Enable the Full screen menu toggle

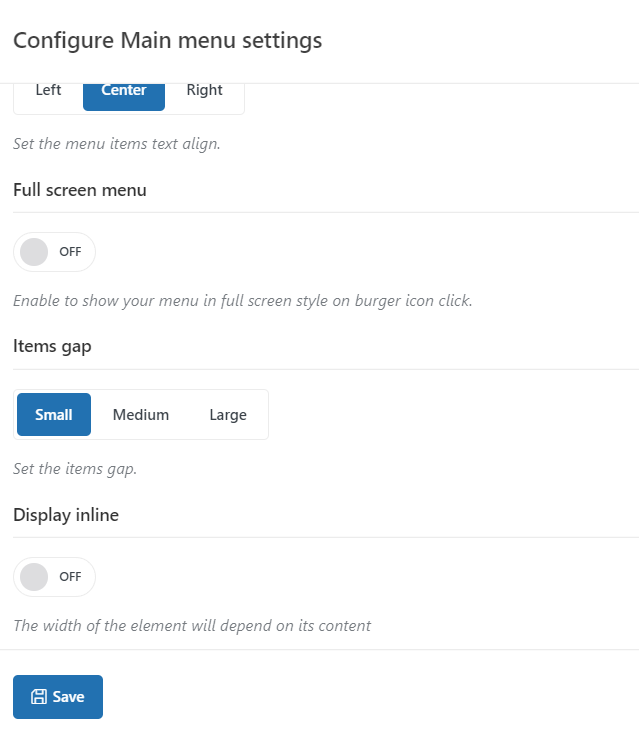click(x=54, y=252)
